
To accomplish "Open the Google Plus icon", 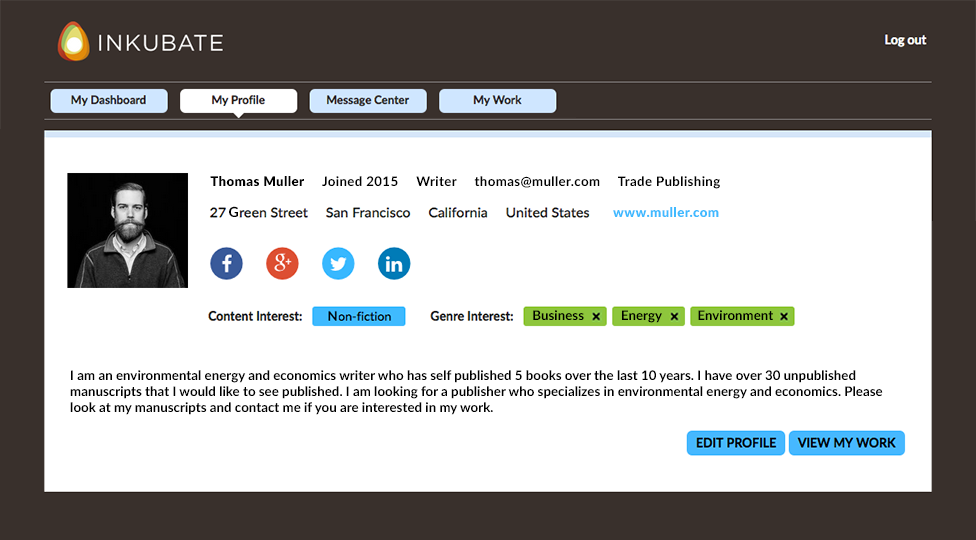I will pyautogui.click(x=283, y=264).
